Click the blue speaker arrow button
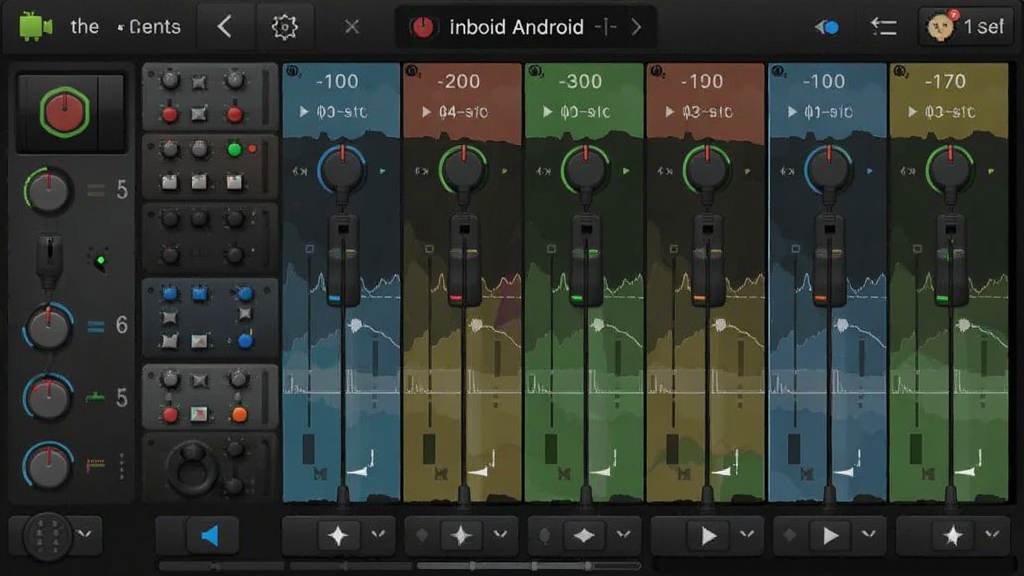 tap(210, 536)
